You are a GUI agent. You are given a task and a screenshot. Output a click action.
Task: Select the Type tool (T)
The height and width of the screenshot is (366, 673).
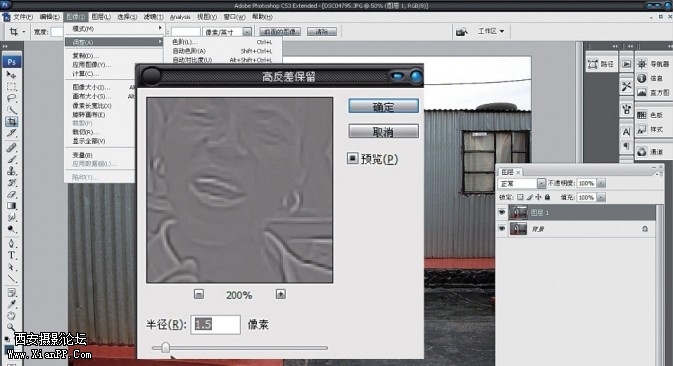[12, 255]
